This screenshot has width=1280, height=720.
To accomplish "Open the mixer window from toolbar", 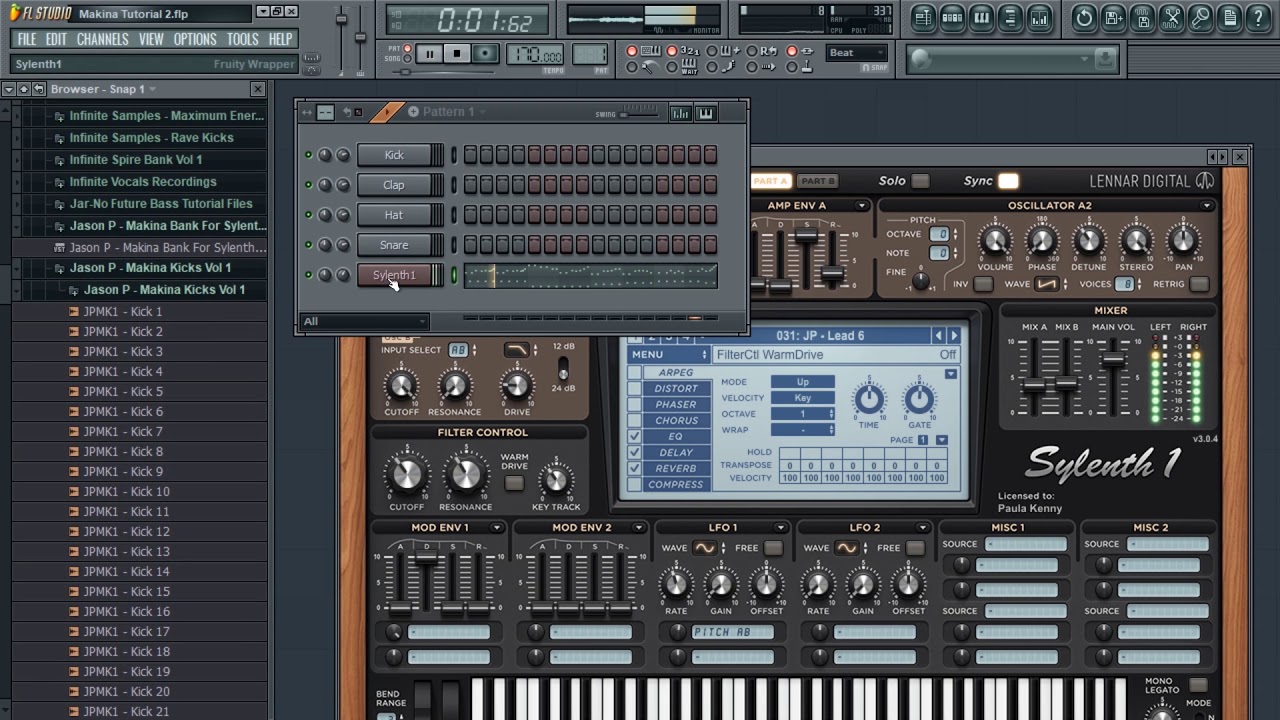I will [x=1039, y=18].
